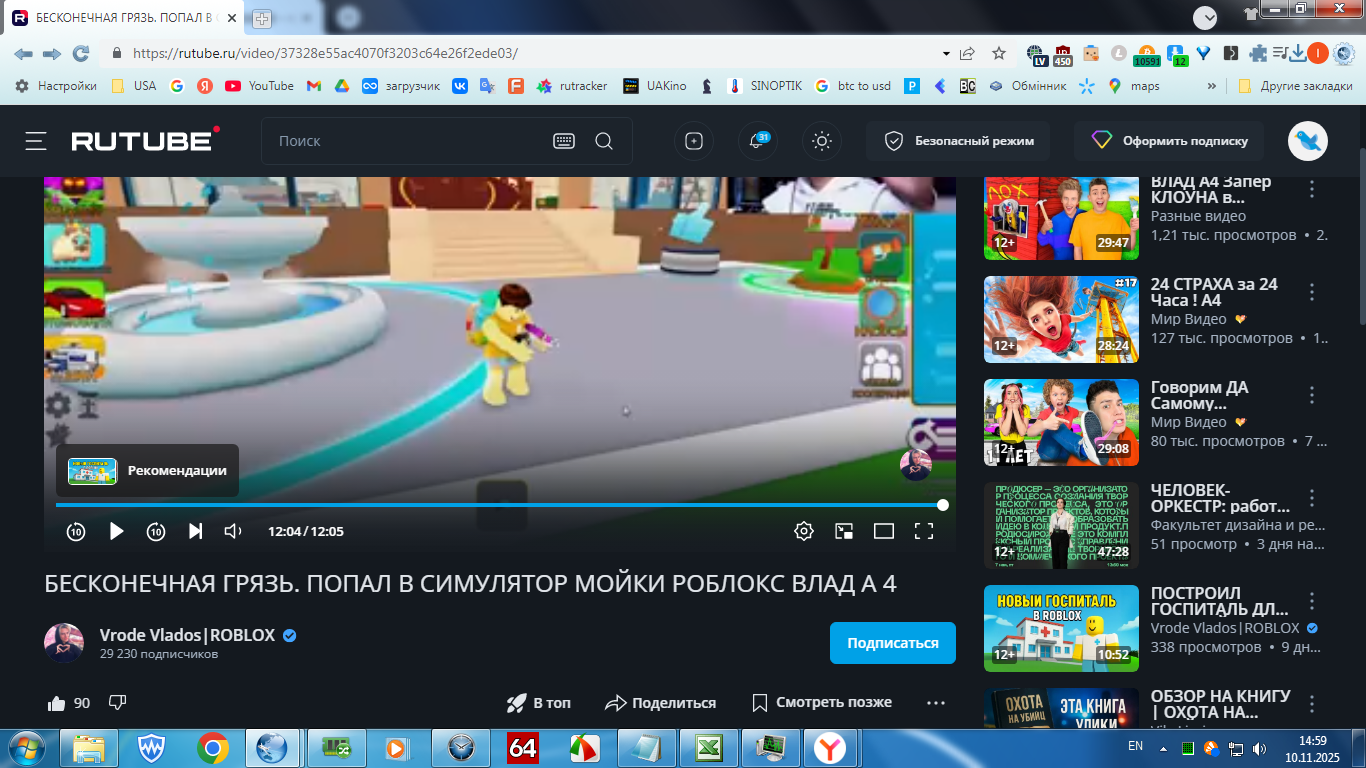
Task: Dislike the video
Action: [x=117, y=703]
